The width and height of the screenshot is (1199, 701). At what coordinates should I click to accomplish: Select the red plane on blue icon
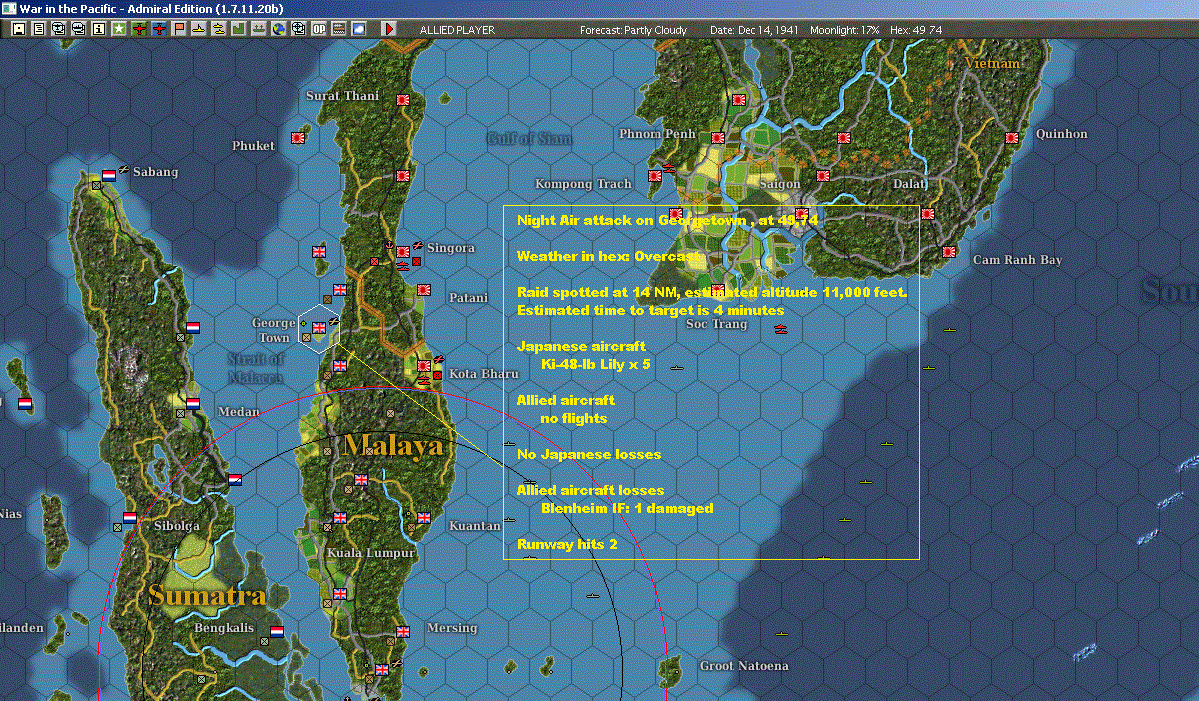(158, 29)
